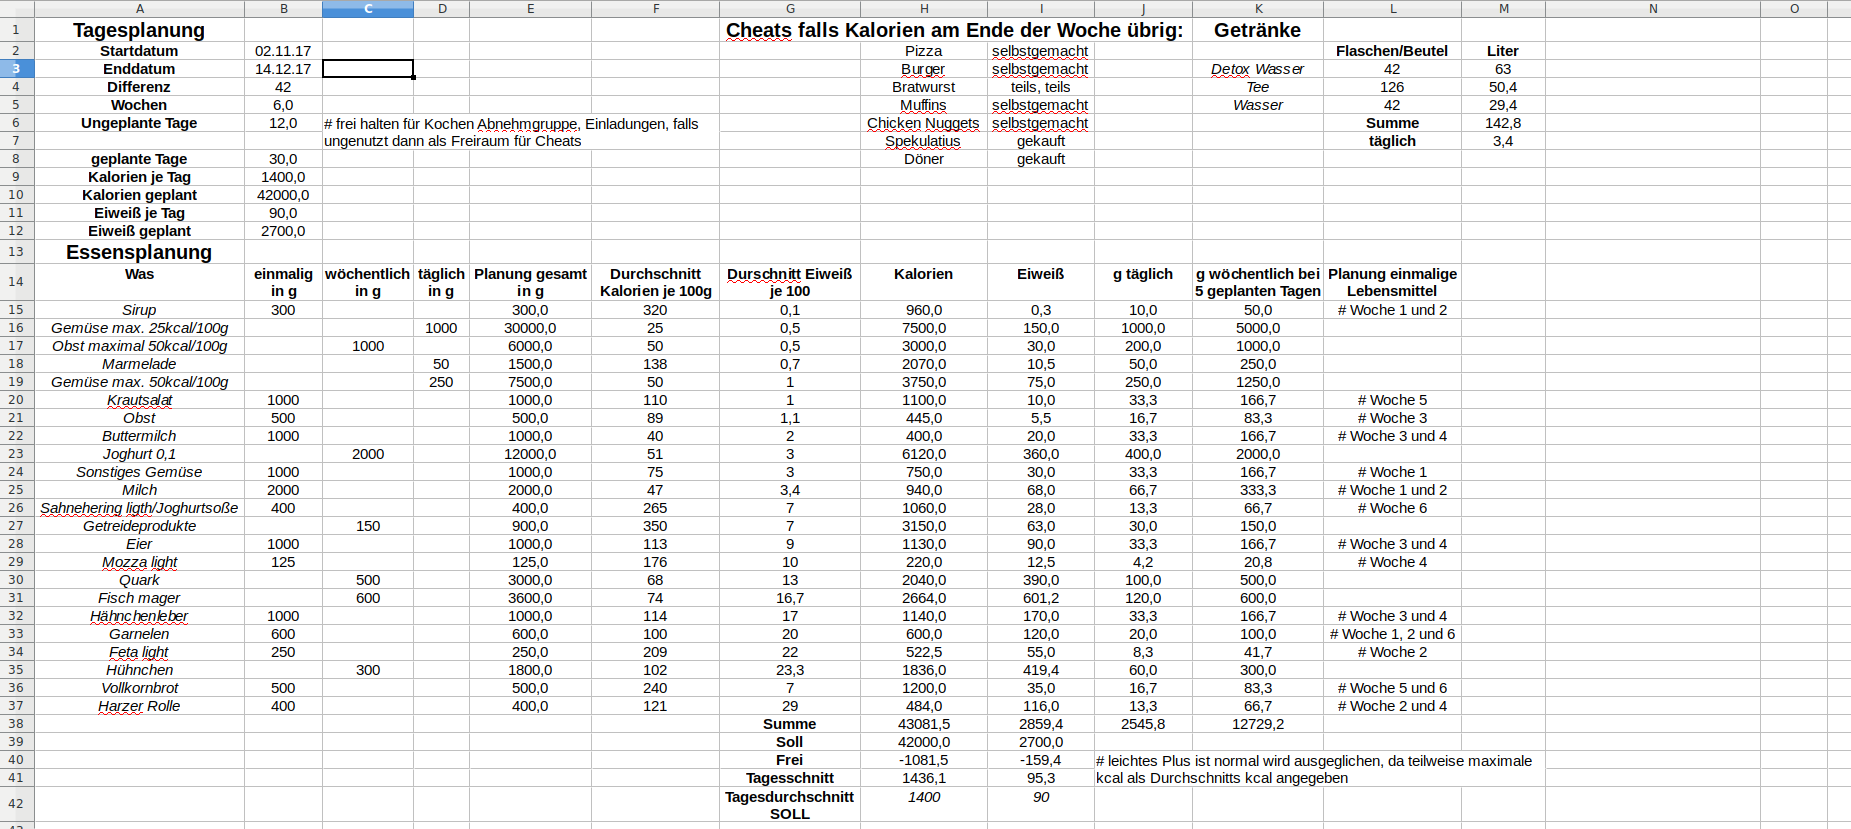1851x829 pixels.
Task: Click the 'Chicken Nuggets' cell
Action: pyautogui.click(x=923, y=123)
